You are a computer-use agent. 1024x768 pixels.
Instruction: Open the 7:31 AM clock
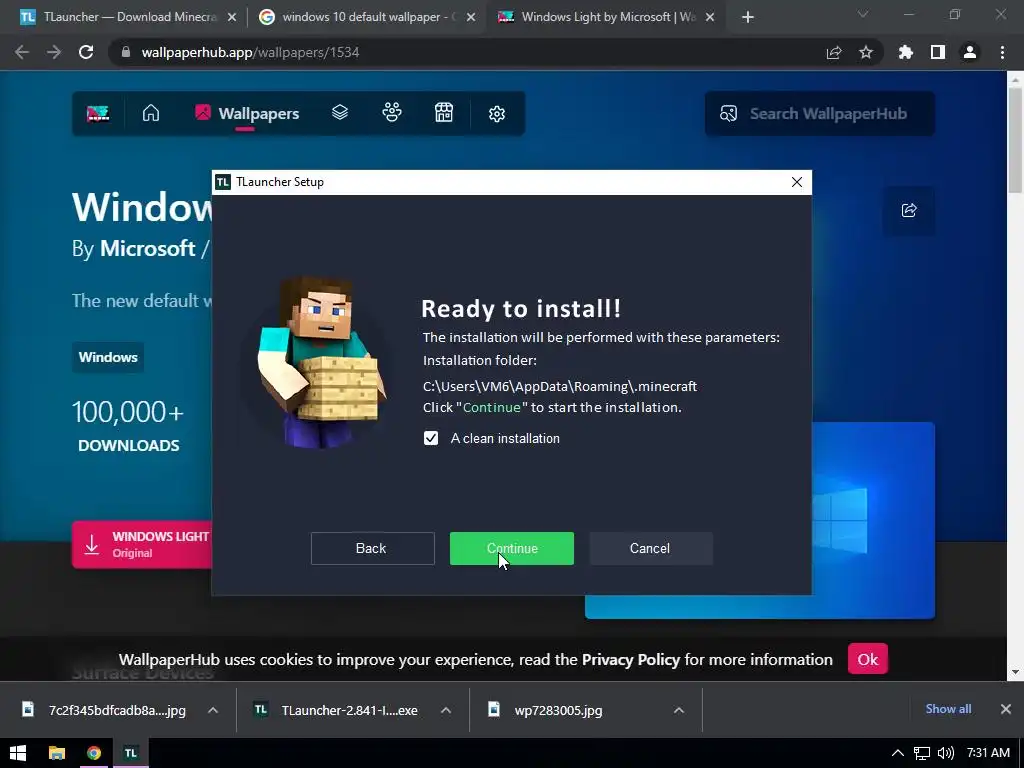(x=988, y=753)
